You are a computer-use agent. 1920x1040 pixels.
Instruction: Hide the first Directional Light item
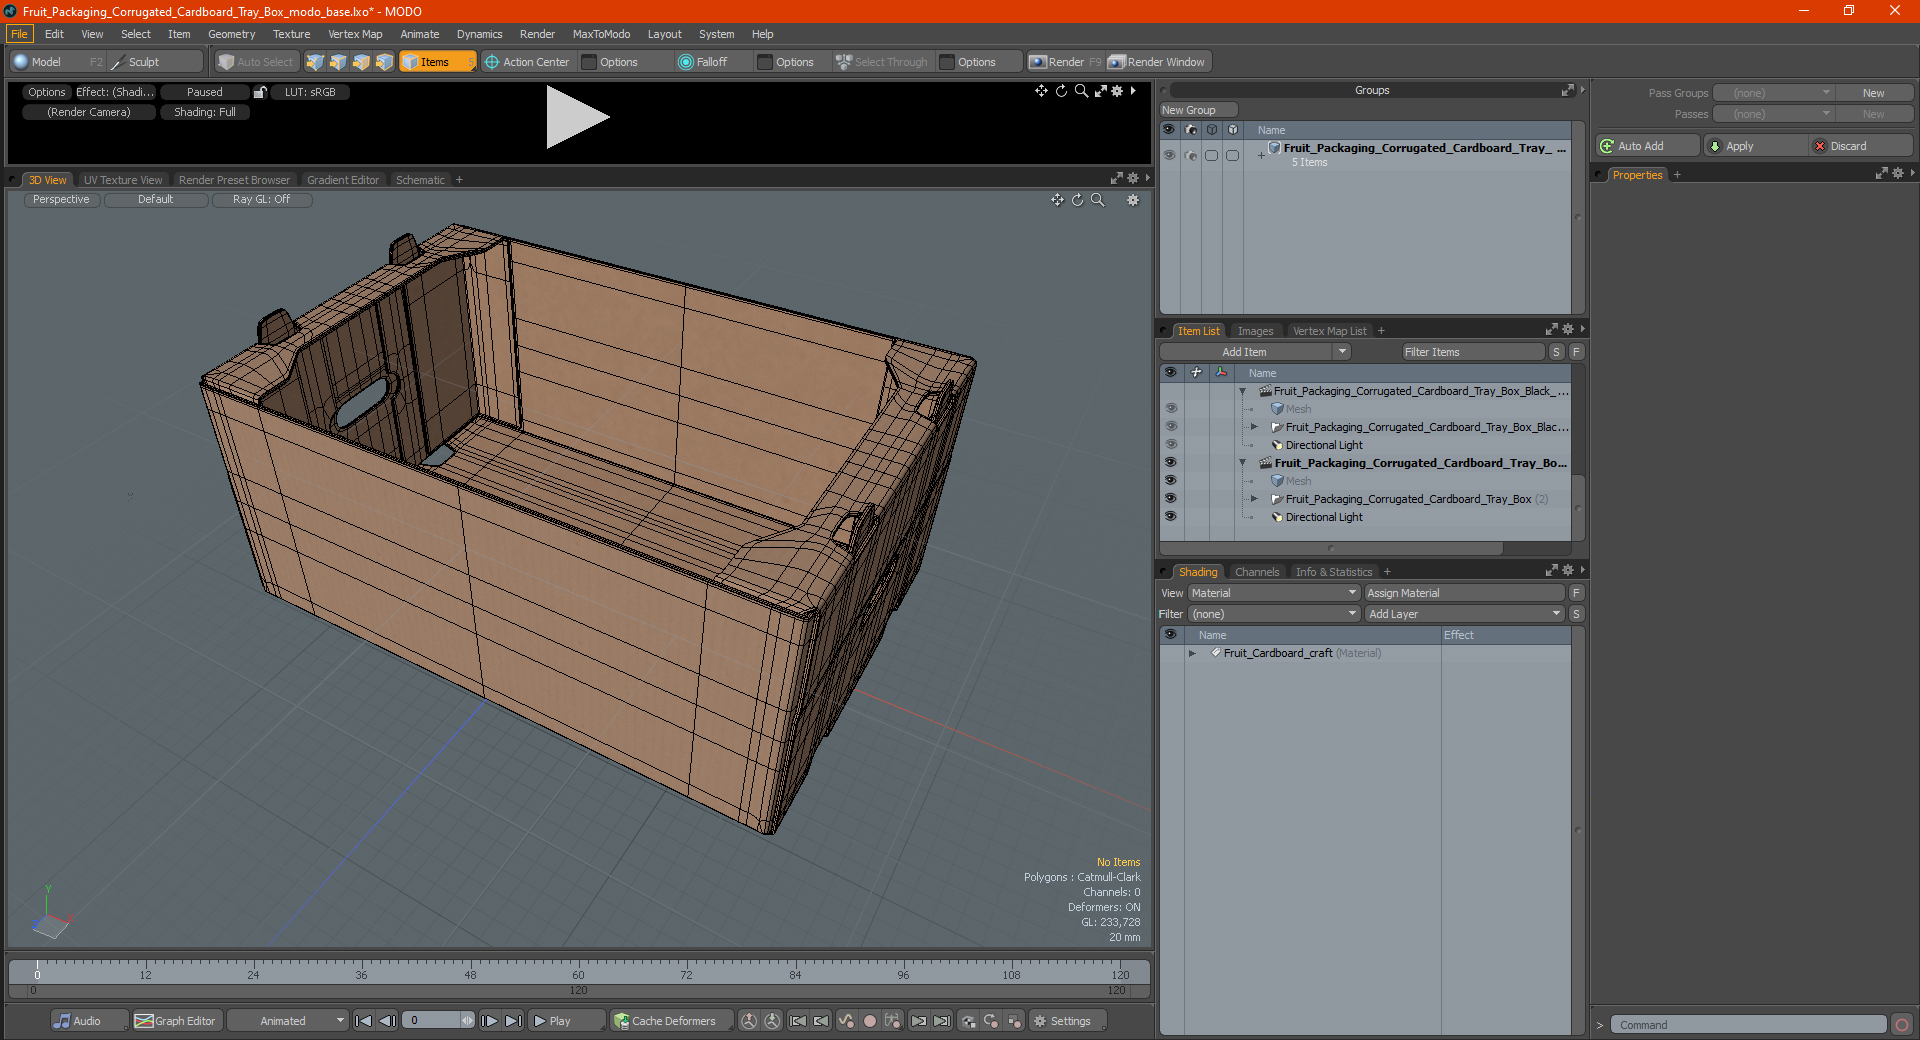pyautogui.click(x=1170, y=445)
